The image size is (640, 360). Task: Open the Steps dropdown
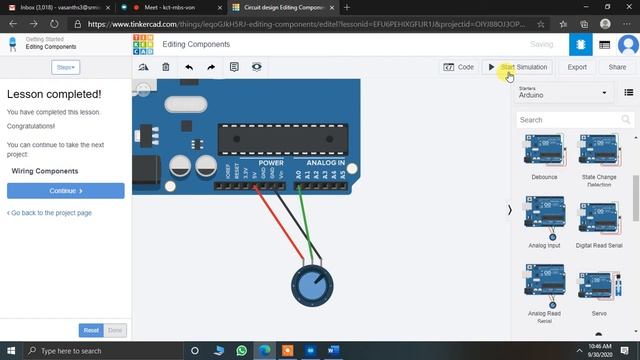coord(66,67)
